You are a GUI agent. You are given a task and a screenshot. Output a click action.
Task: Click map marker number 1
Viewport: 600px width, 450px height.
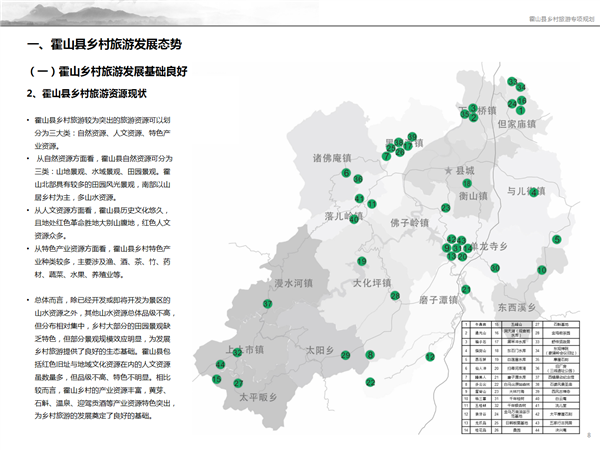point(520,110)
